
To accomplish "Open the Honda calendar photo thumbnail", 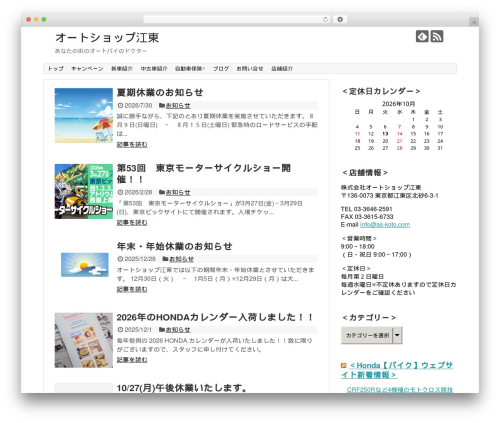I will tap(84, 340).
